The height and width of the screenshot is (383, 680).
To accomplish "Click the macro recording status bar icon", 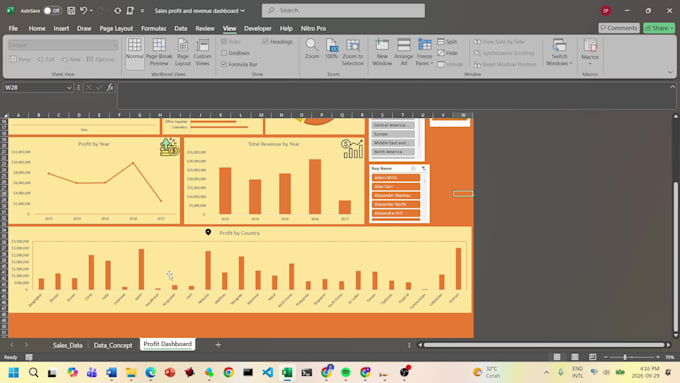I will [29, 357].
